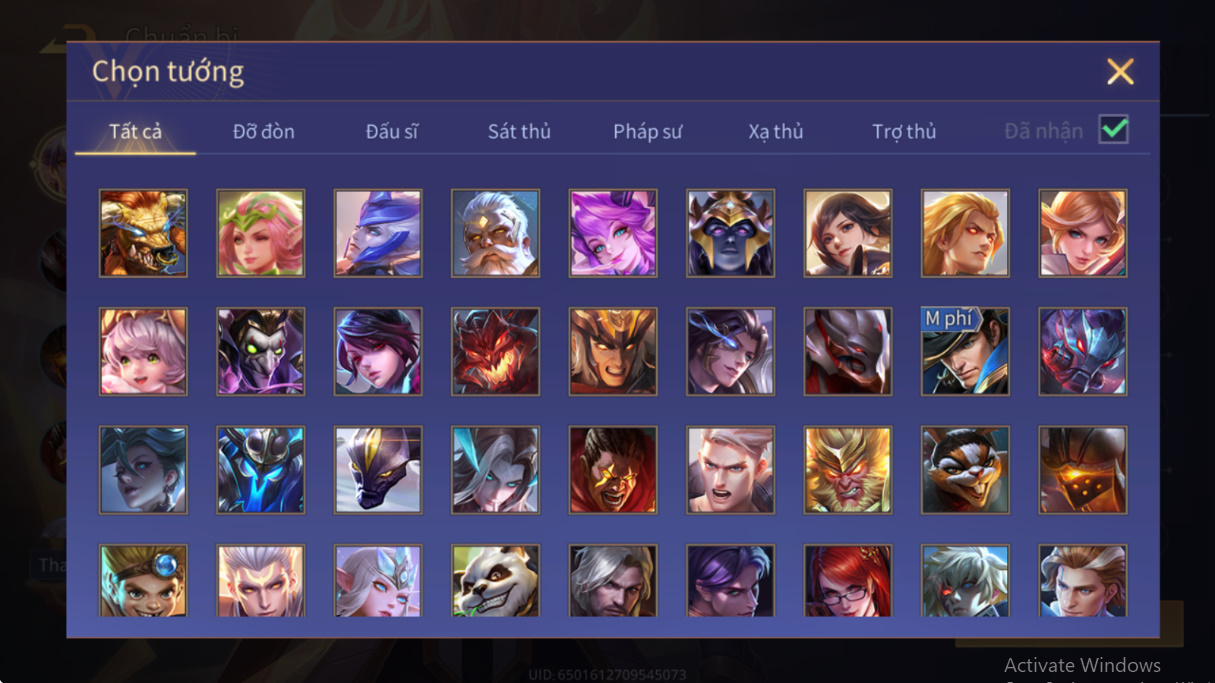Show the 'Xạ thủ' heroes tab

click(x=776, y=131)
